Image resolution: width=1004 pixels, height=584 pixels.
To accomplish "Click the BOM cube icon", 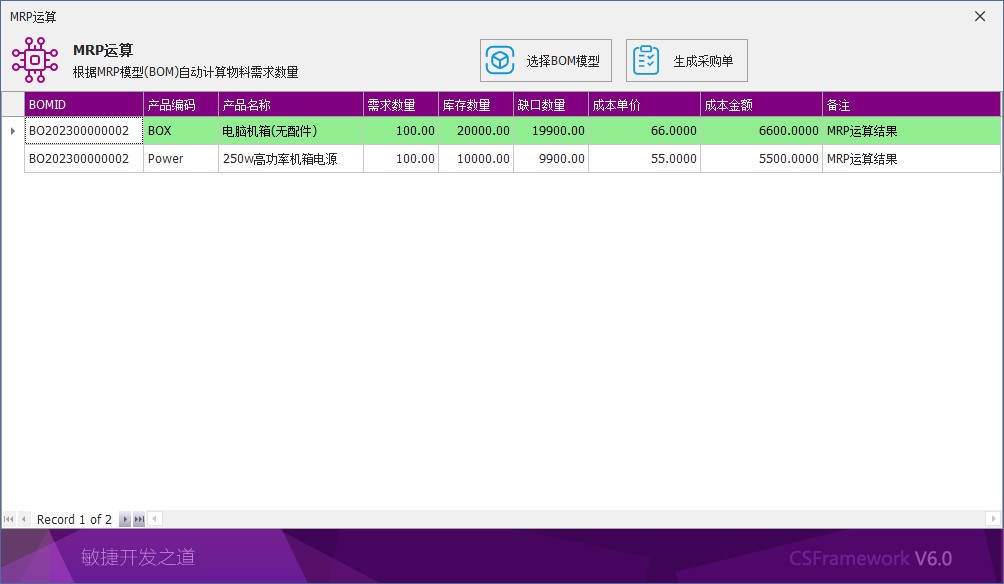I will click(x=500, y=60).
